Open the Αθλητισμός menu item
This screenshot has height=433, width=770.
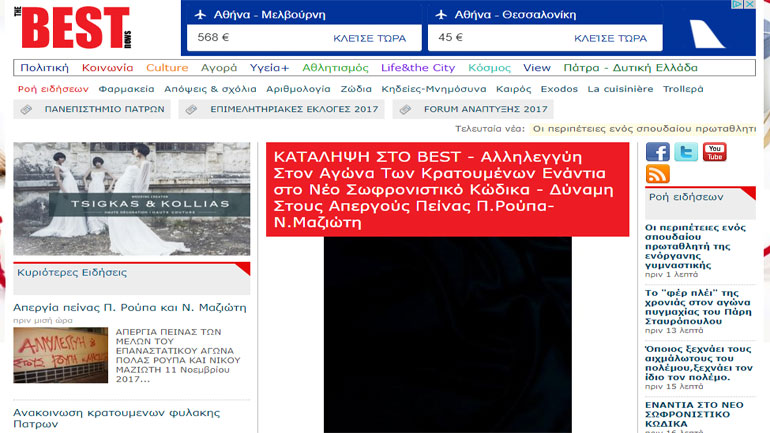pos(335,68)
